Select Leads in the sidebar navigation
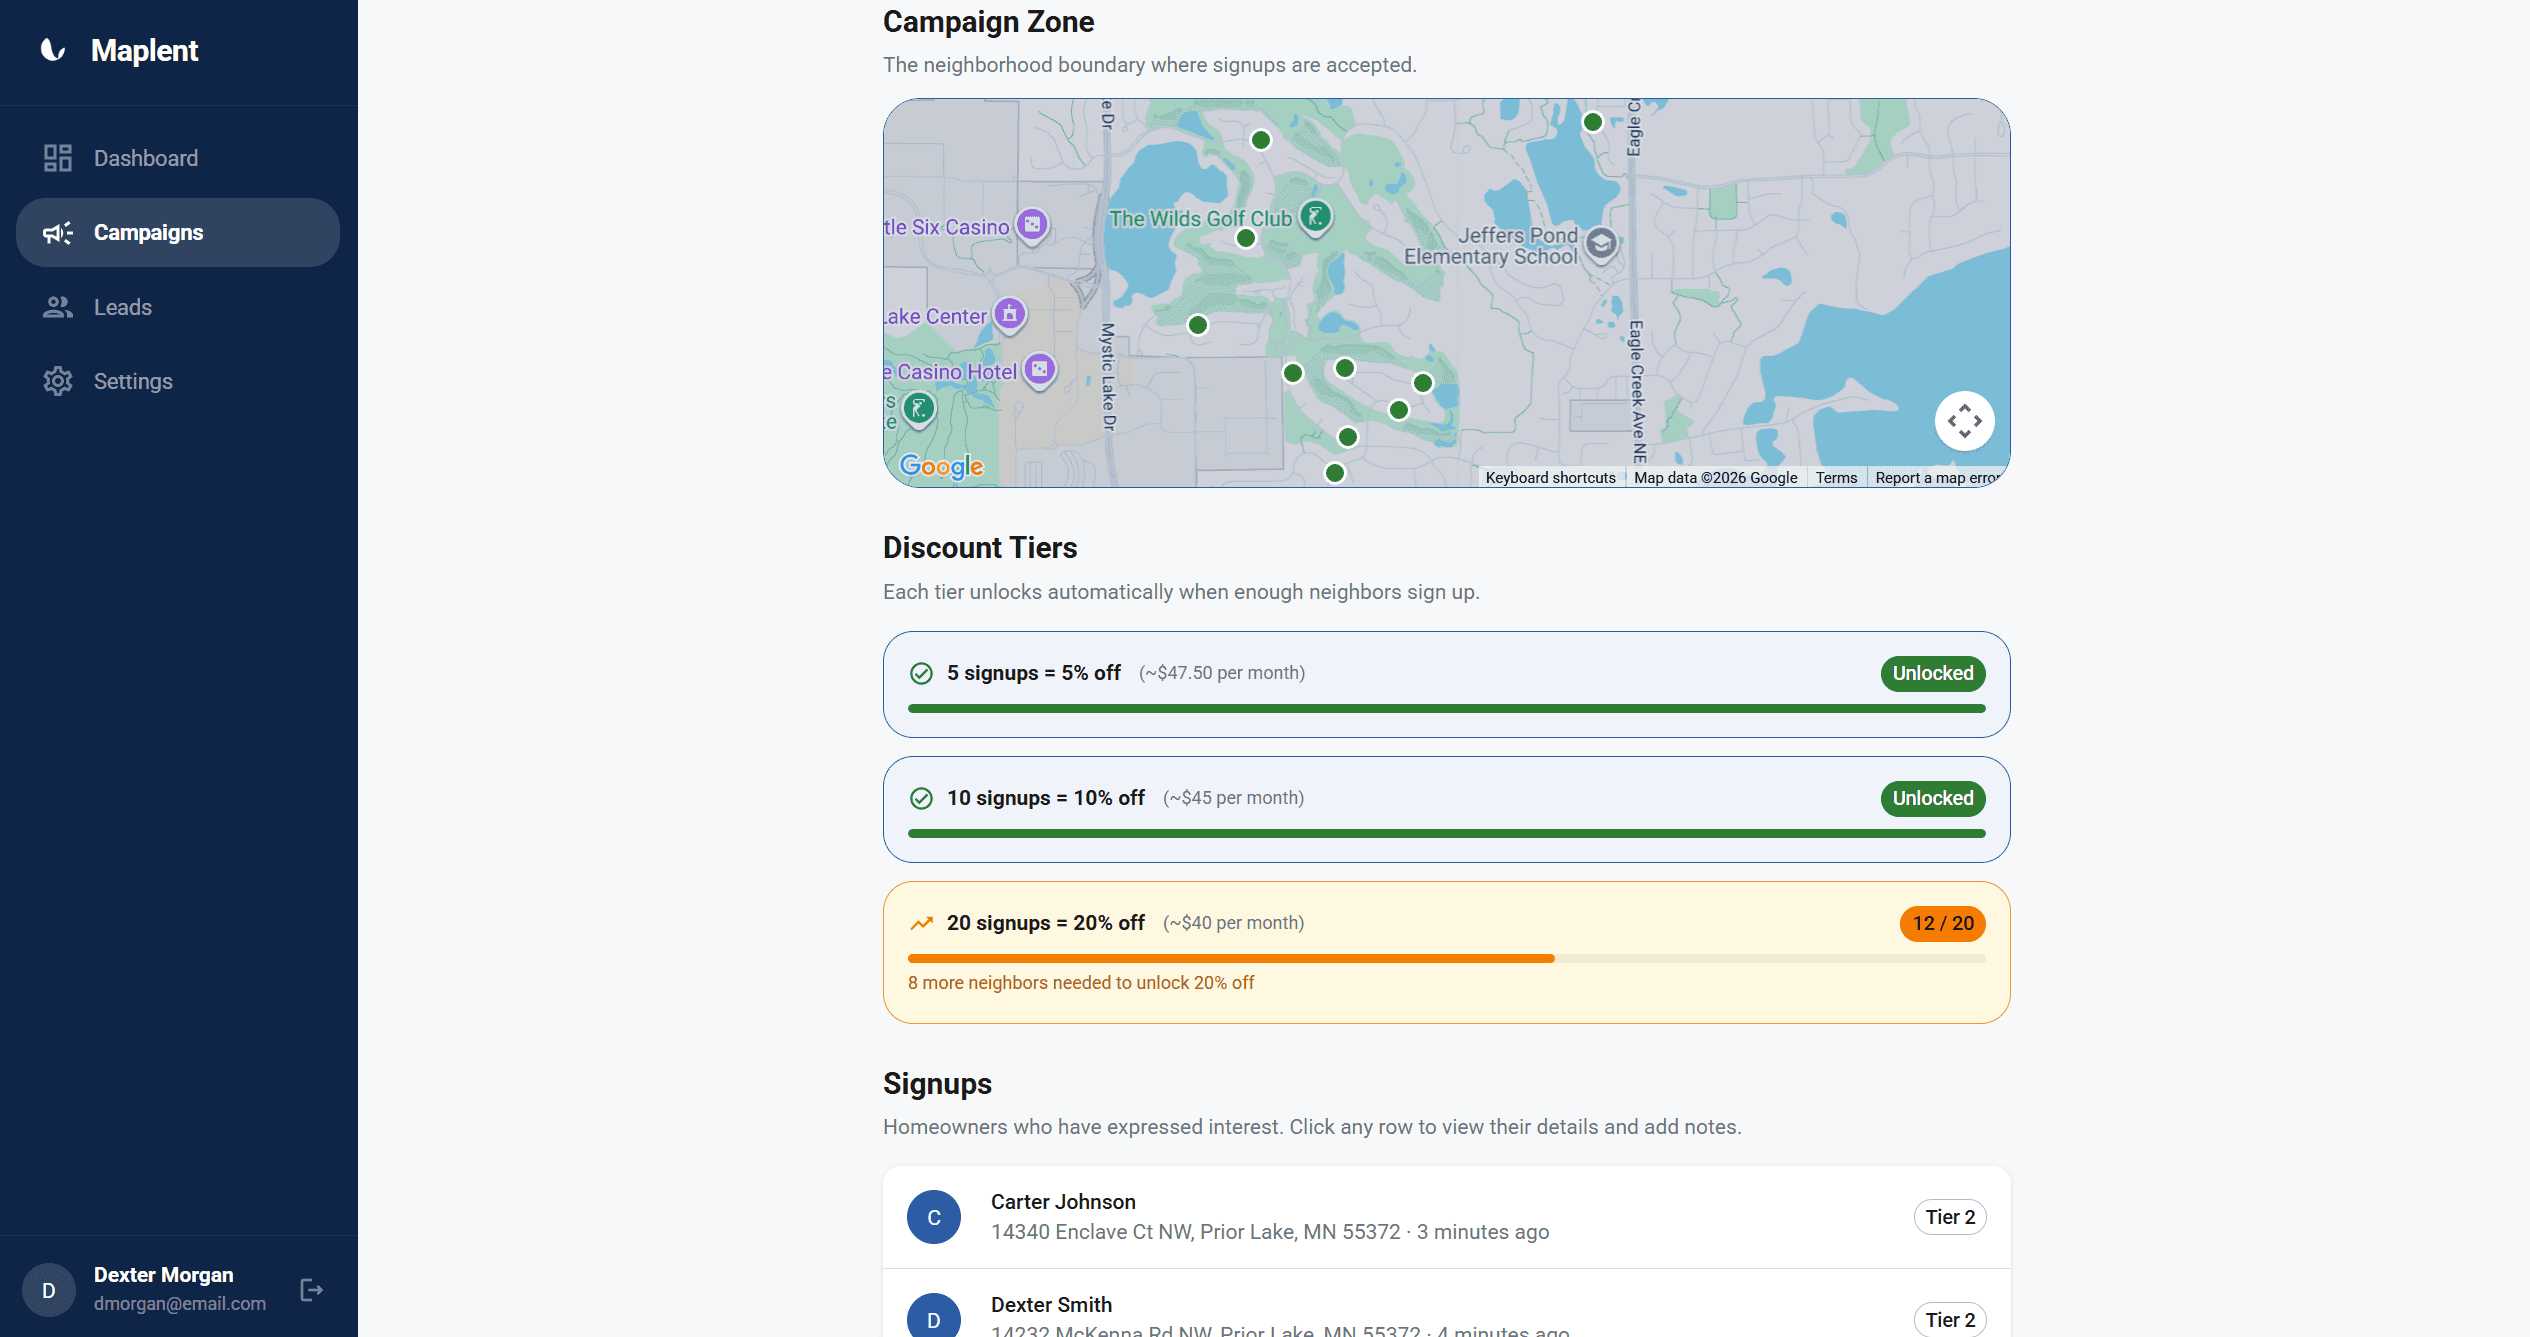This screenshot has width=2530, height=1337. coord(123,307)
